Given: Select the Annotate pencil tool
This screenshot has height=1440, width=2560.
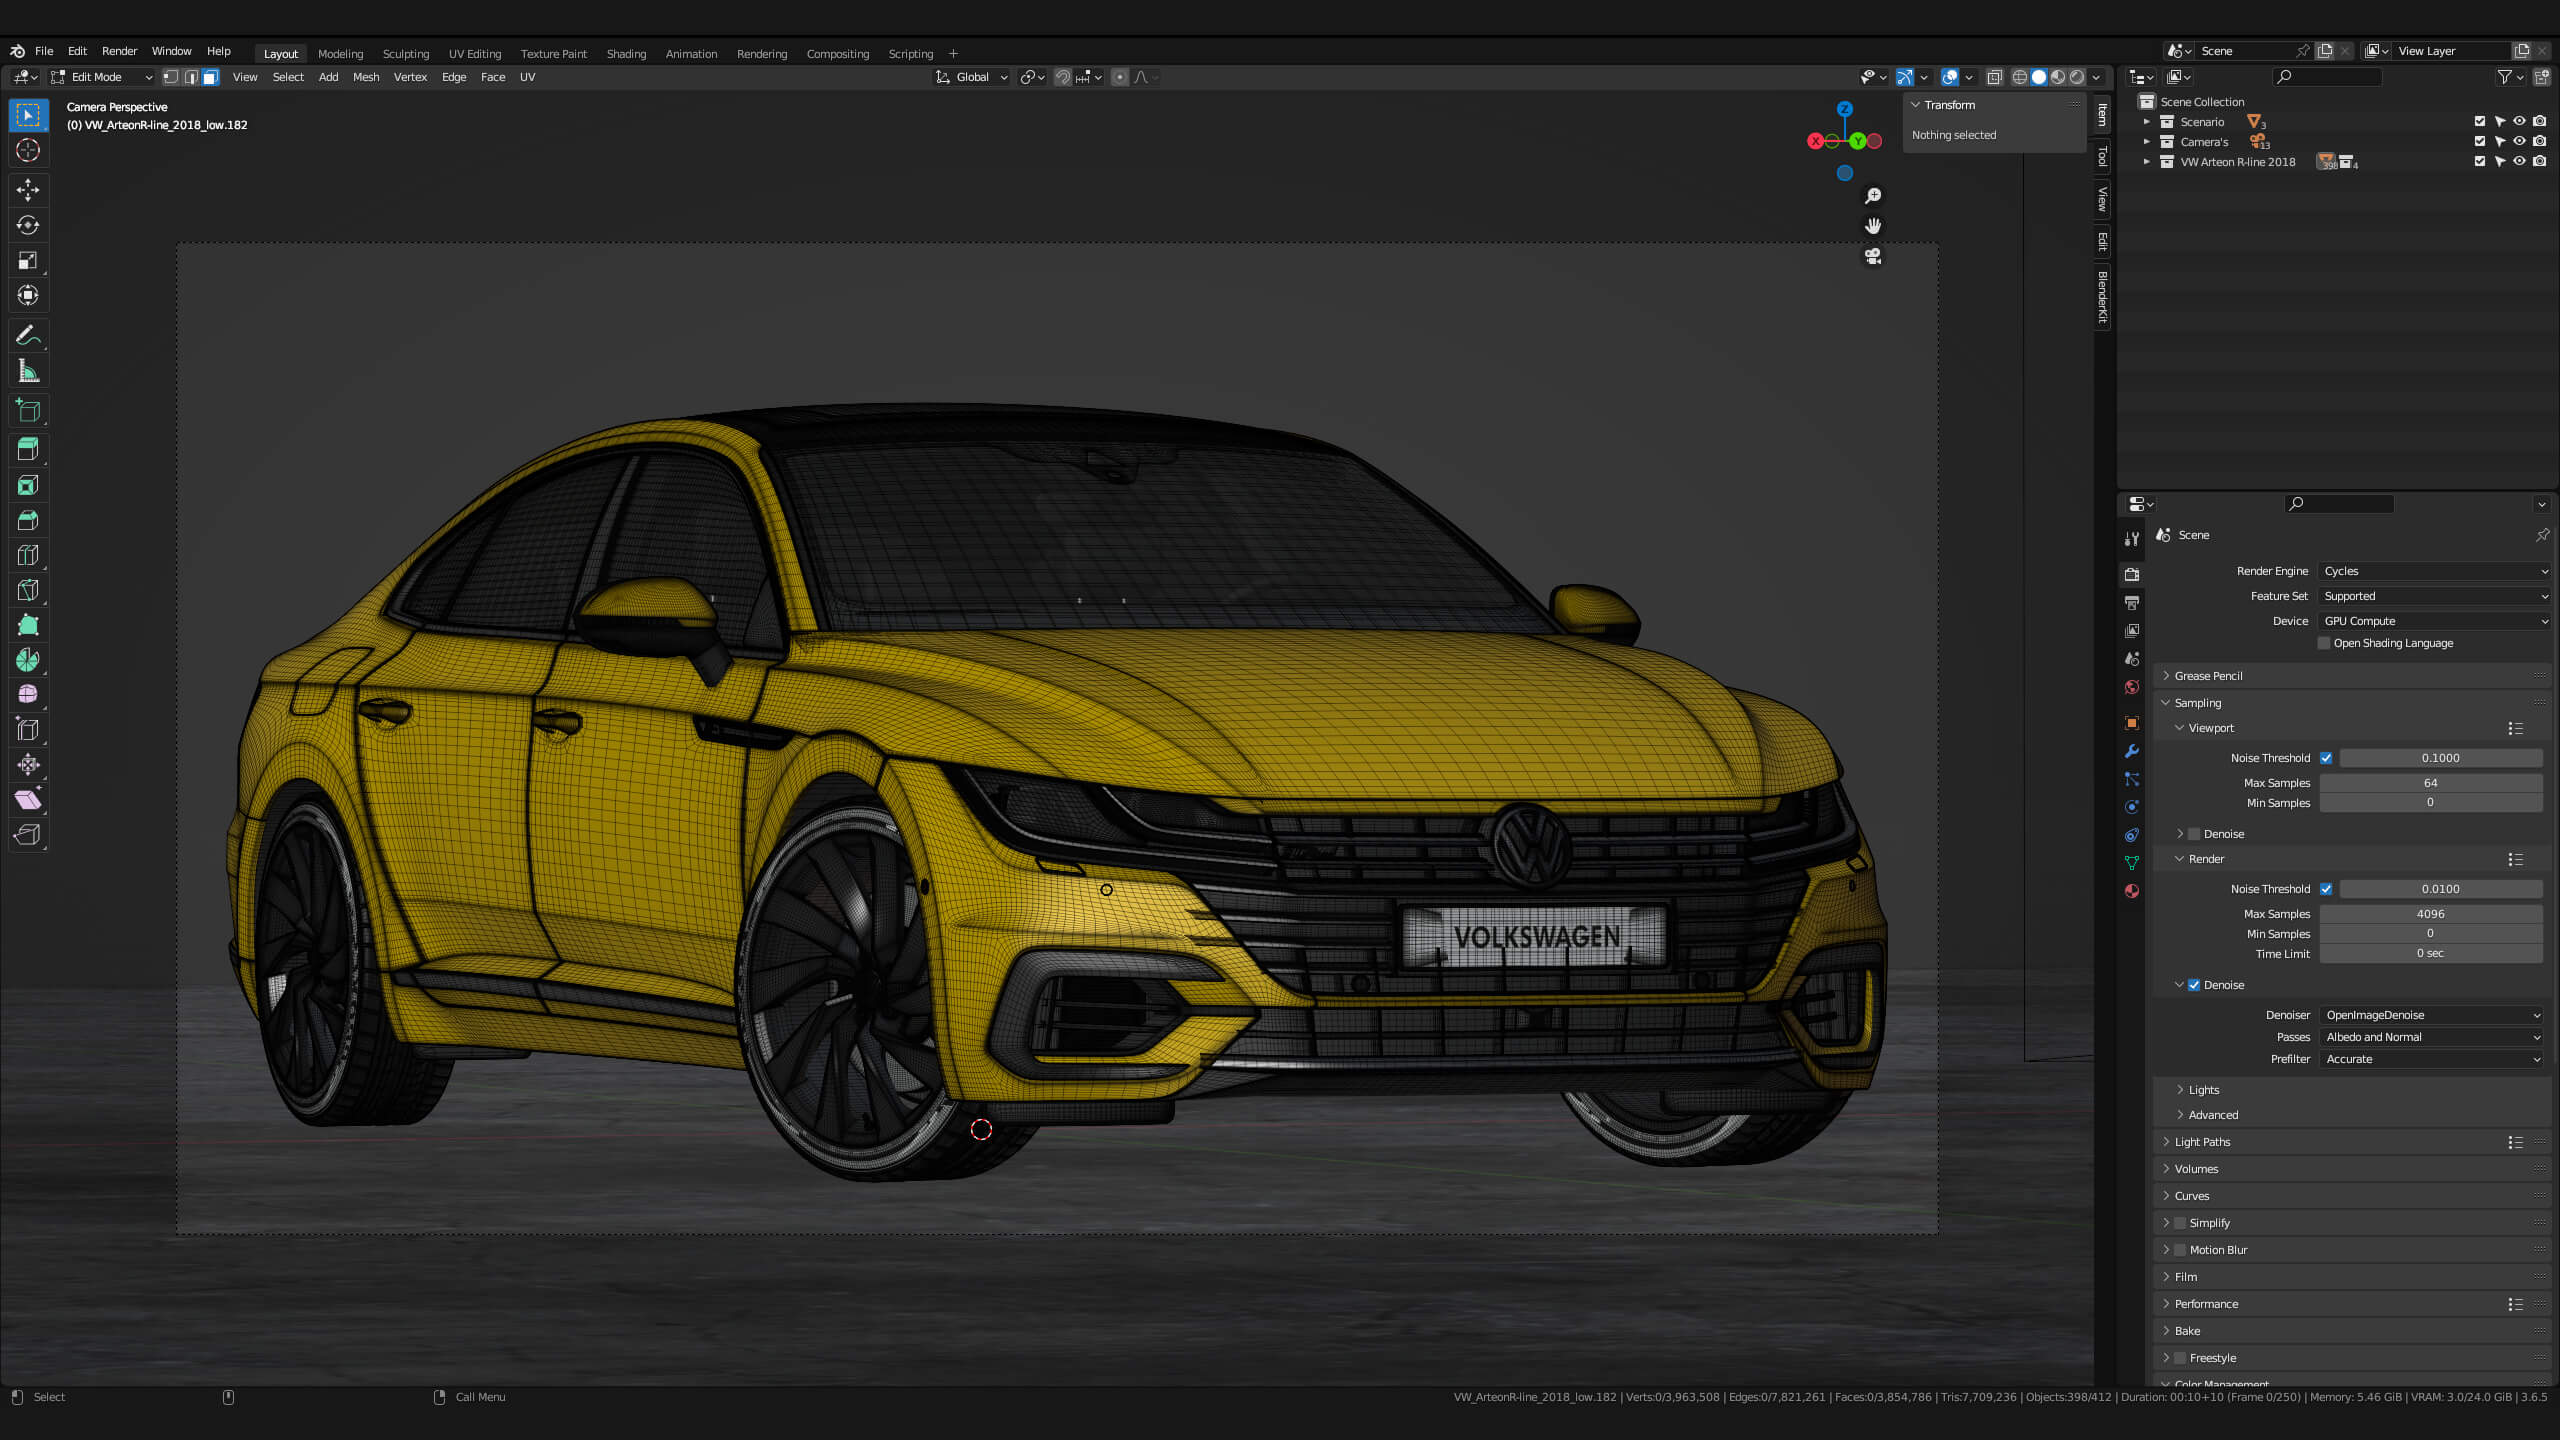Looking at the screenshot, I should click(x=28, y=336).
